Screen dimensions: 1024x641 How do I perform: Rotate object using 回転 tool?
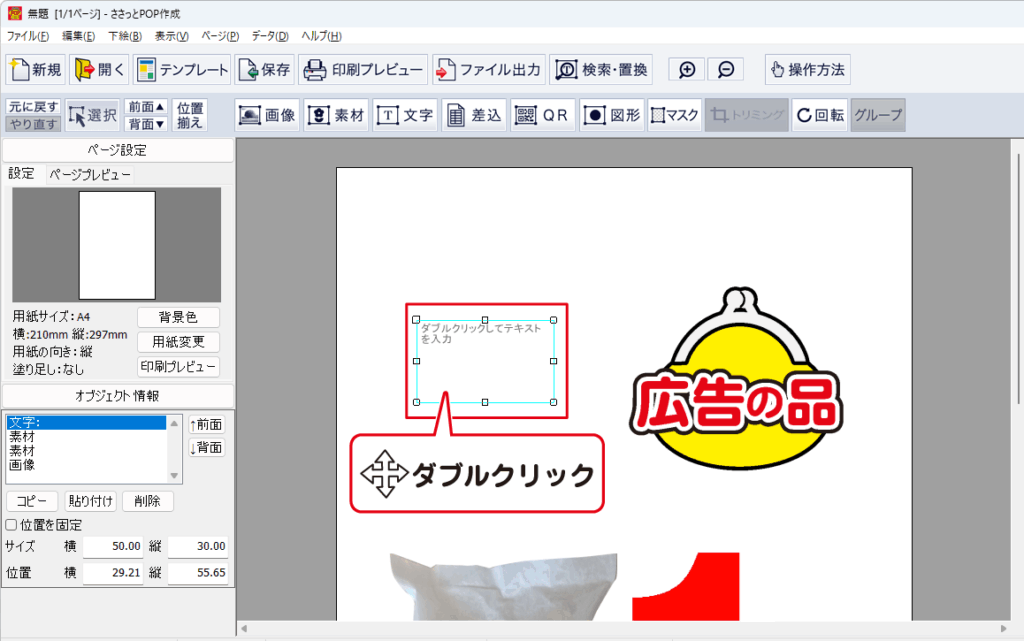pos(819,115)
